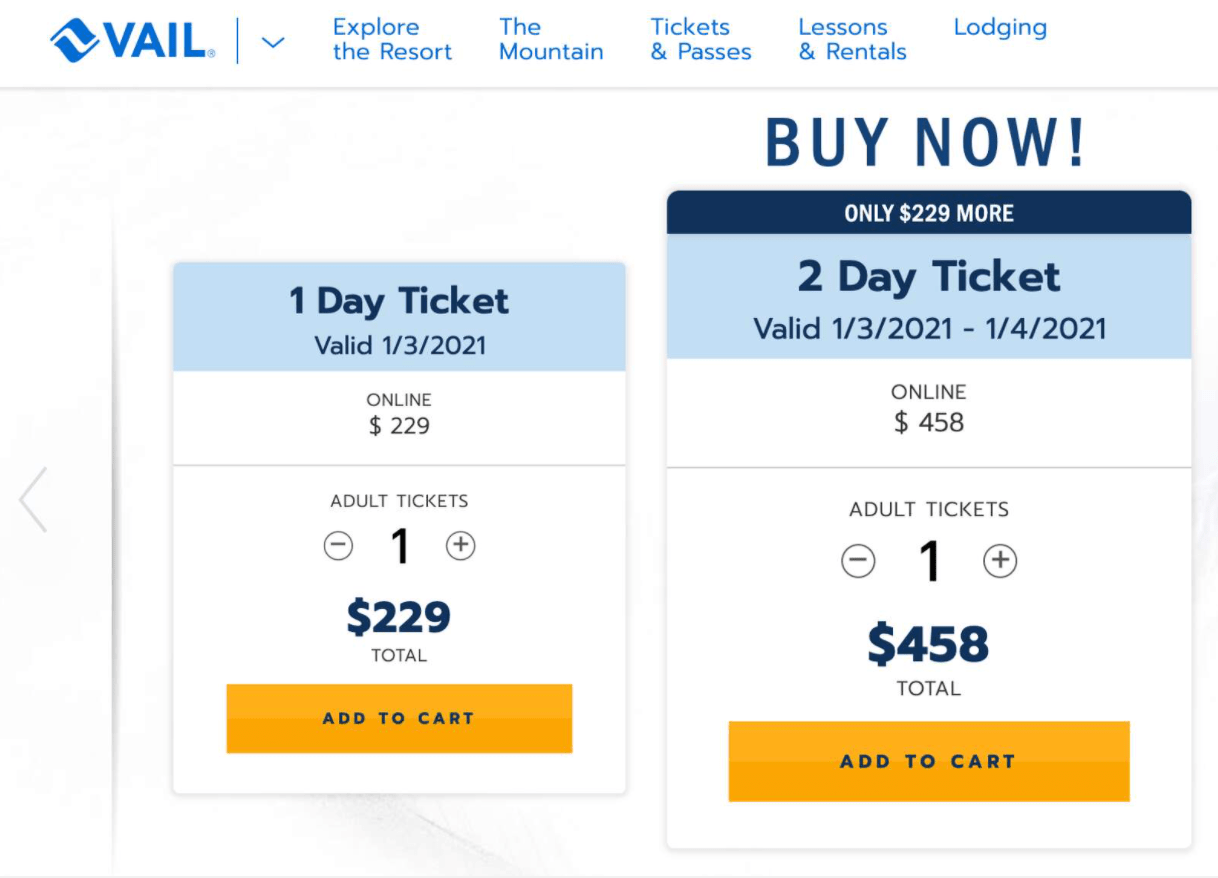The image size is (1218, 878).
Task: Open the Explore the Resort menu
Action: coord(391,40)
